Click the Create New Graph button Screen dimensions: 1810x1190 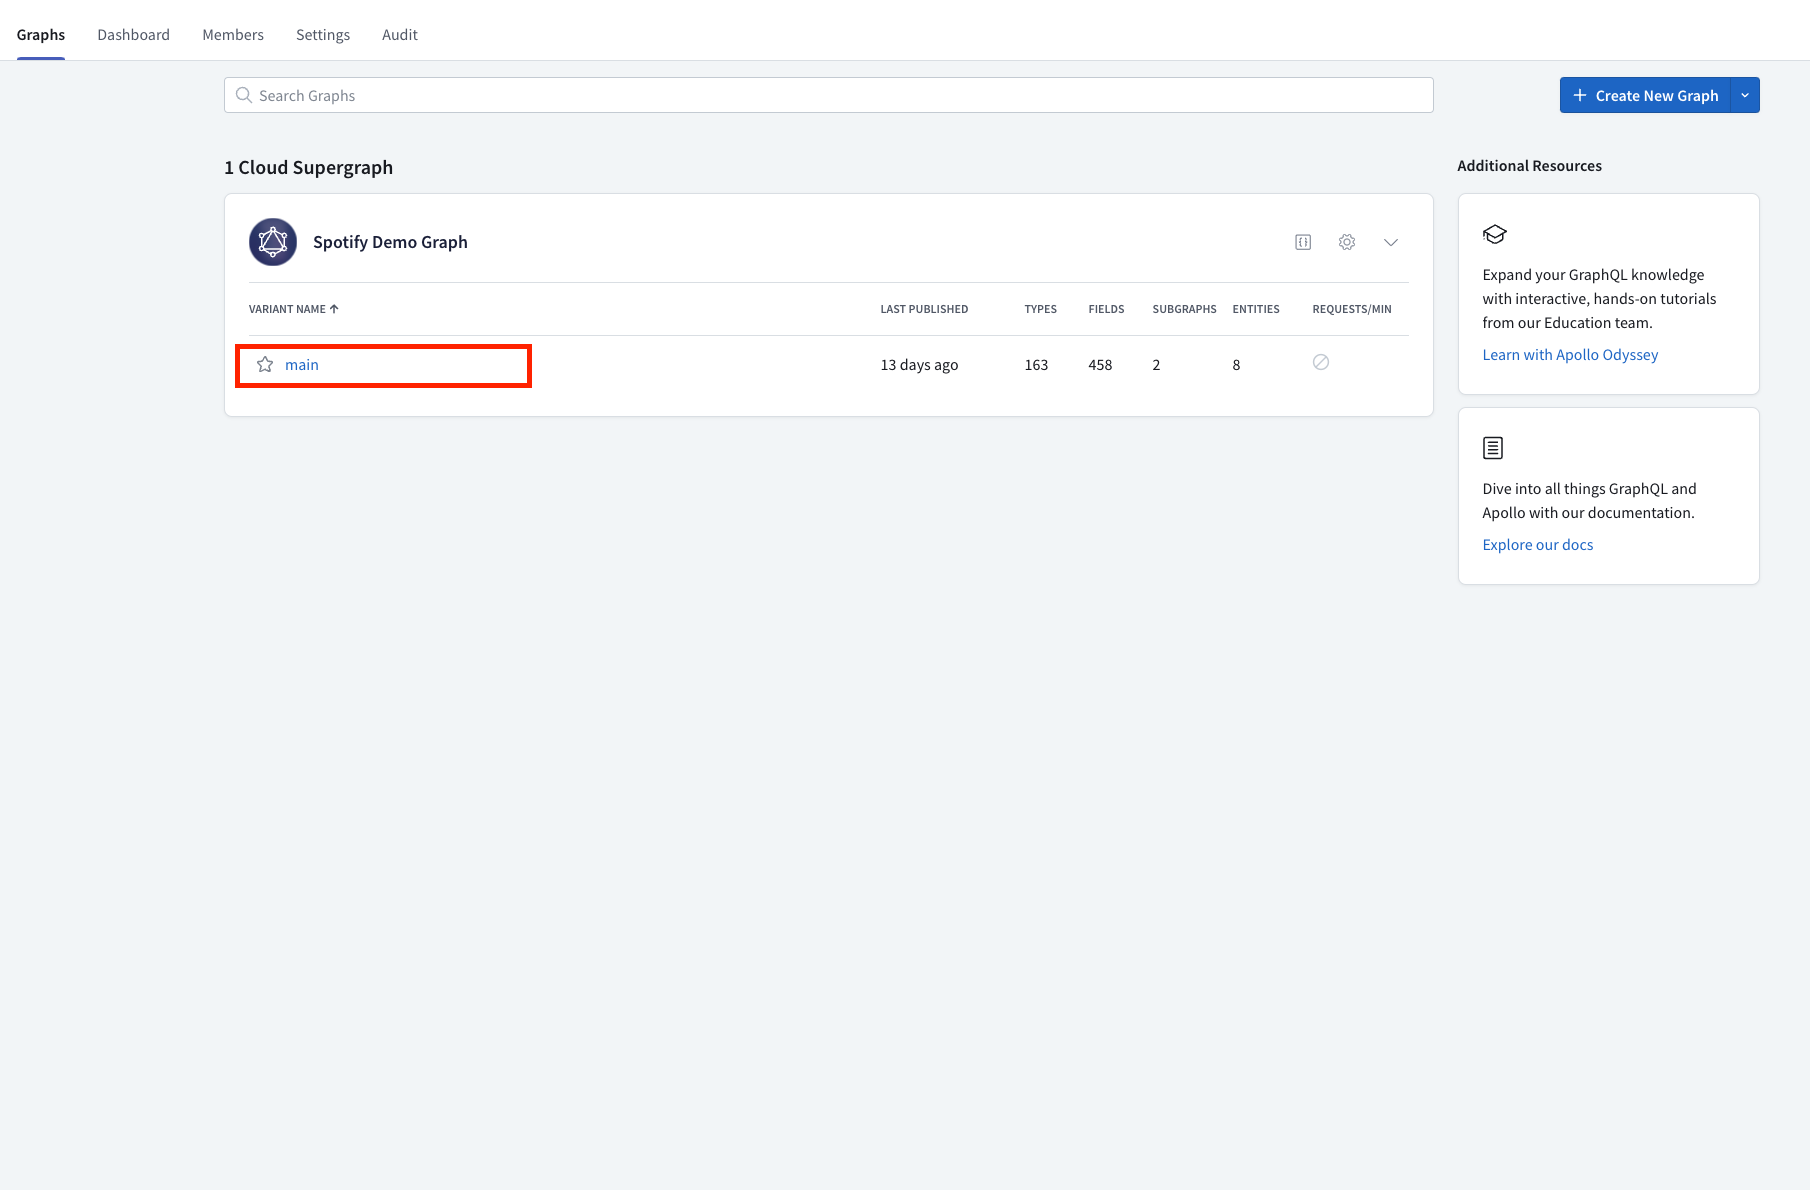coord(1645,95)
